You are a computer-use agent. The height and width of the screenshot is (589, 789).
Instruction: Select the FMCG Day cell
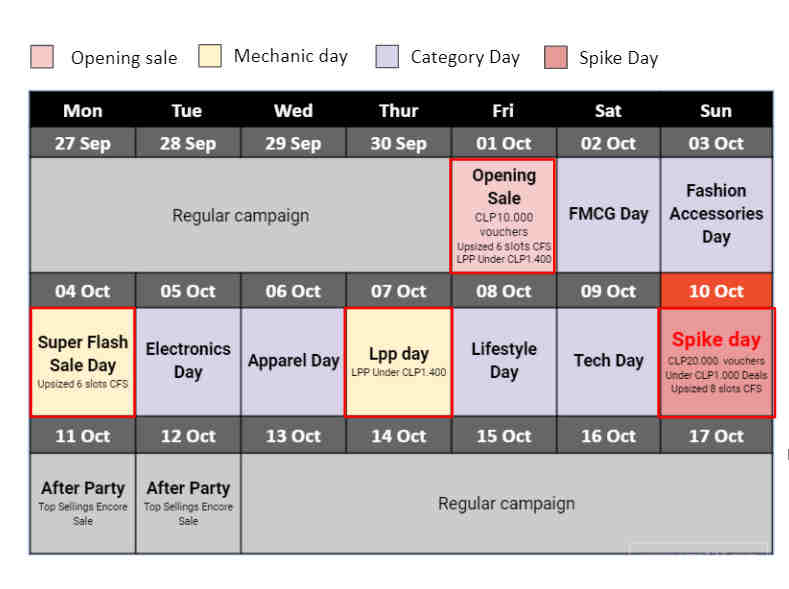[x=608, y=215]
